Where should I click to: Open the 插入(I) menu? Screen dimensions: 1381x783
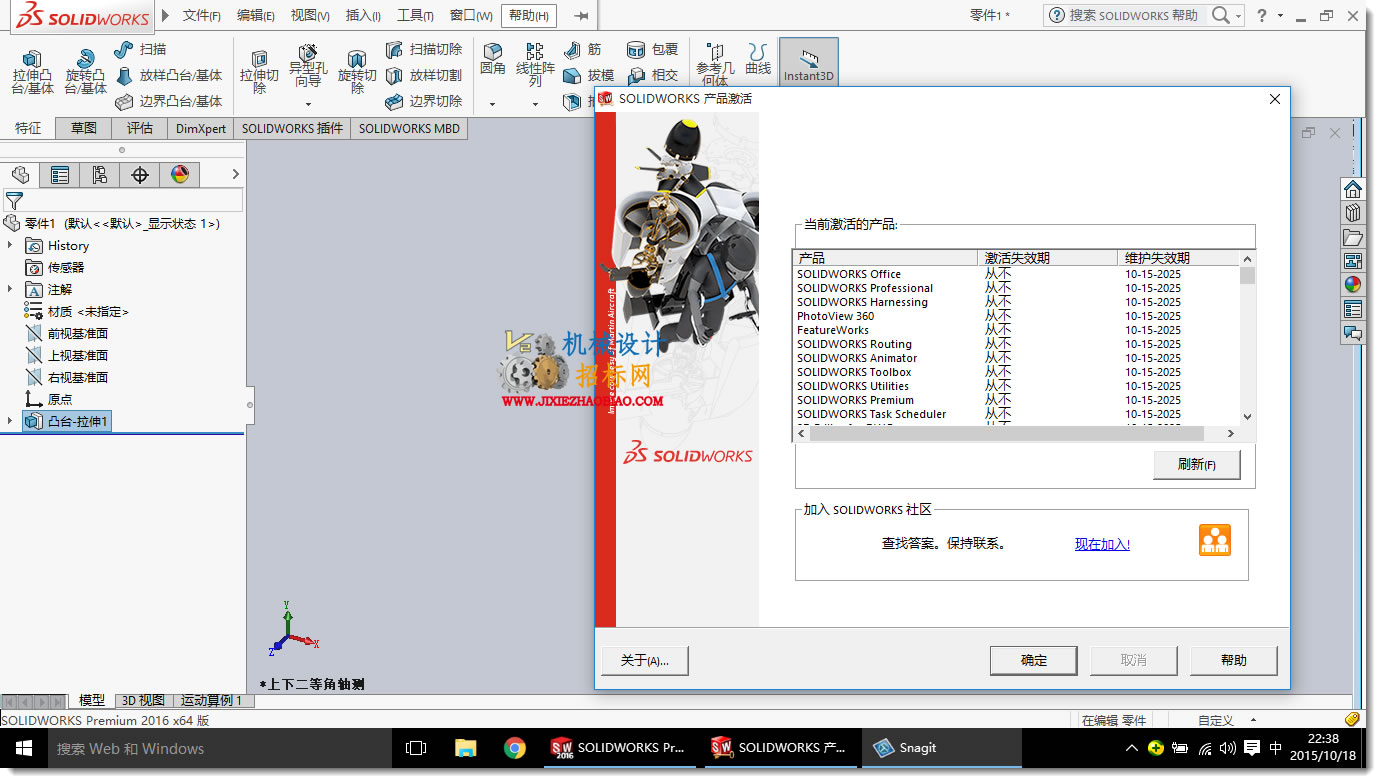pyautogui.click(x=363, y=15)
